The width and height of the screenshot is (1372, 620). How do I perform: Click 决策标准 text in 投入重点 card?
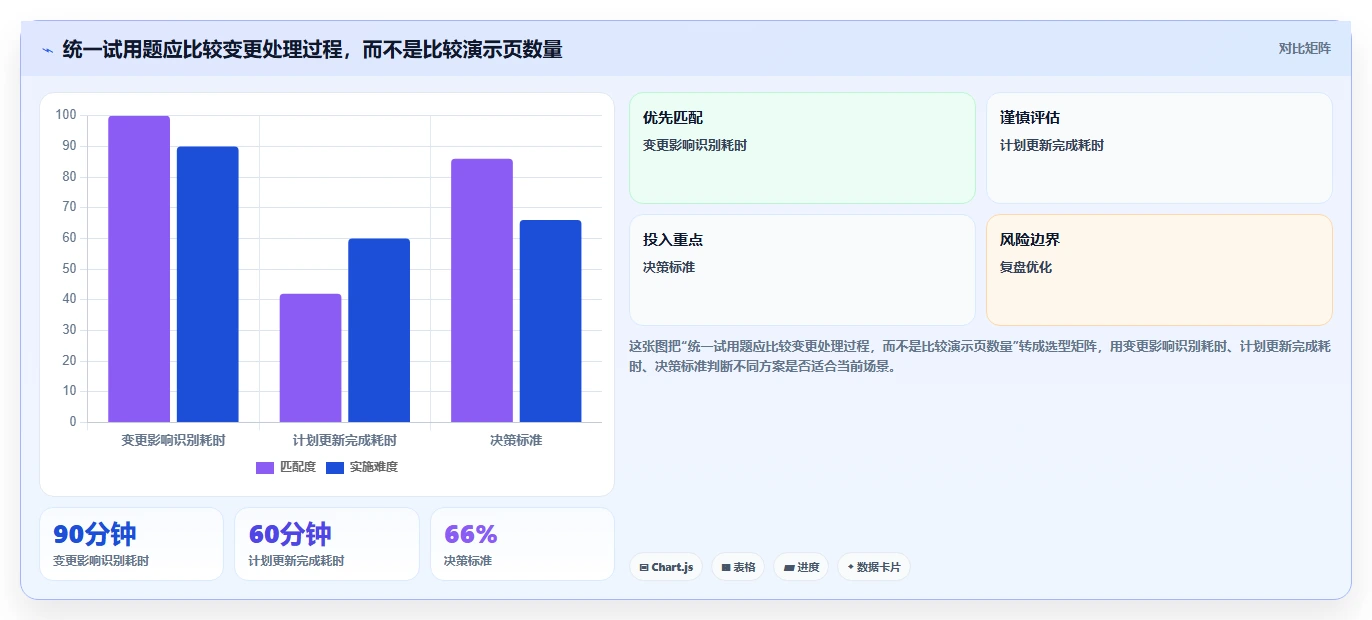(x=669, y=267)
